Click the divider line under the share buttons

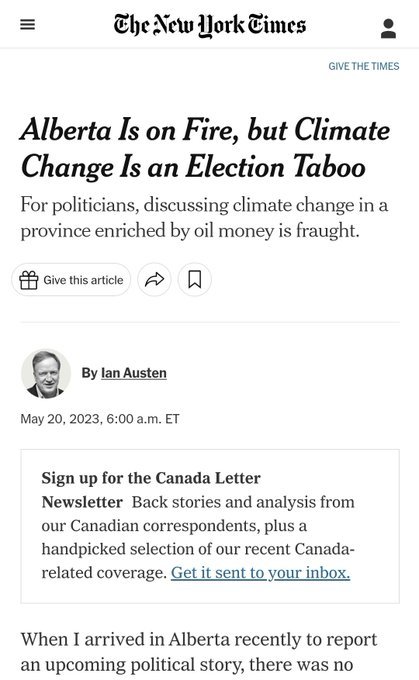click(x=210, y=322)
